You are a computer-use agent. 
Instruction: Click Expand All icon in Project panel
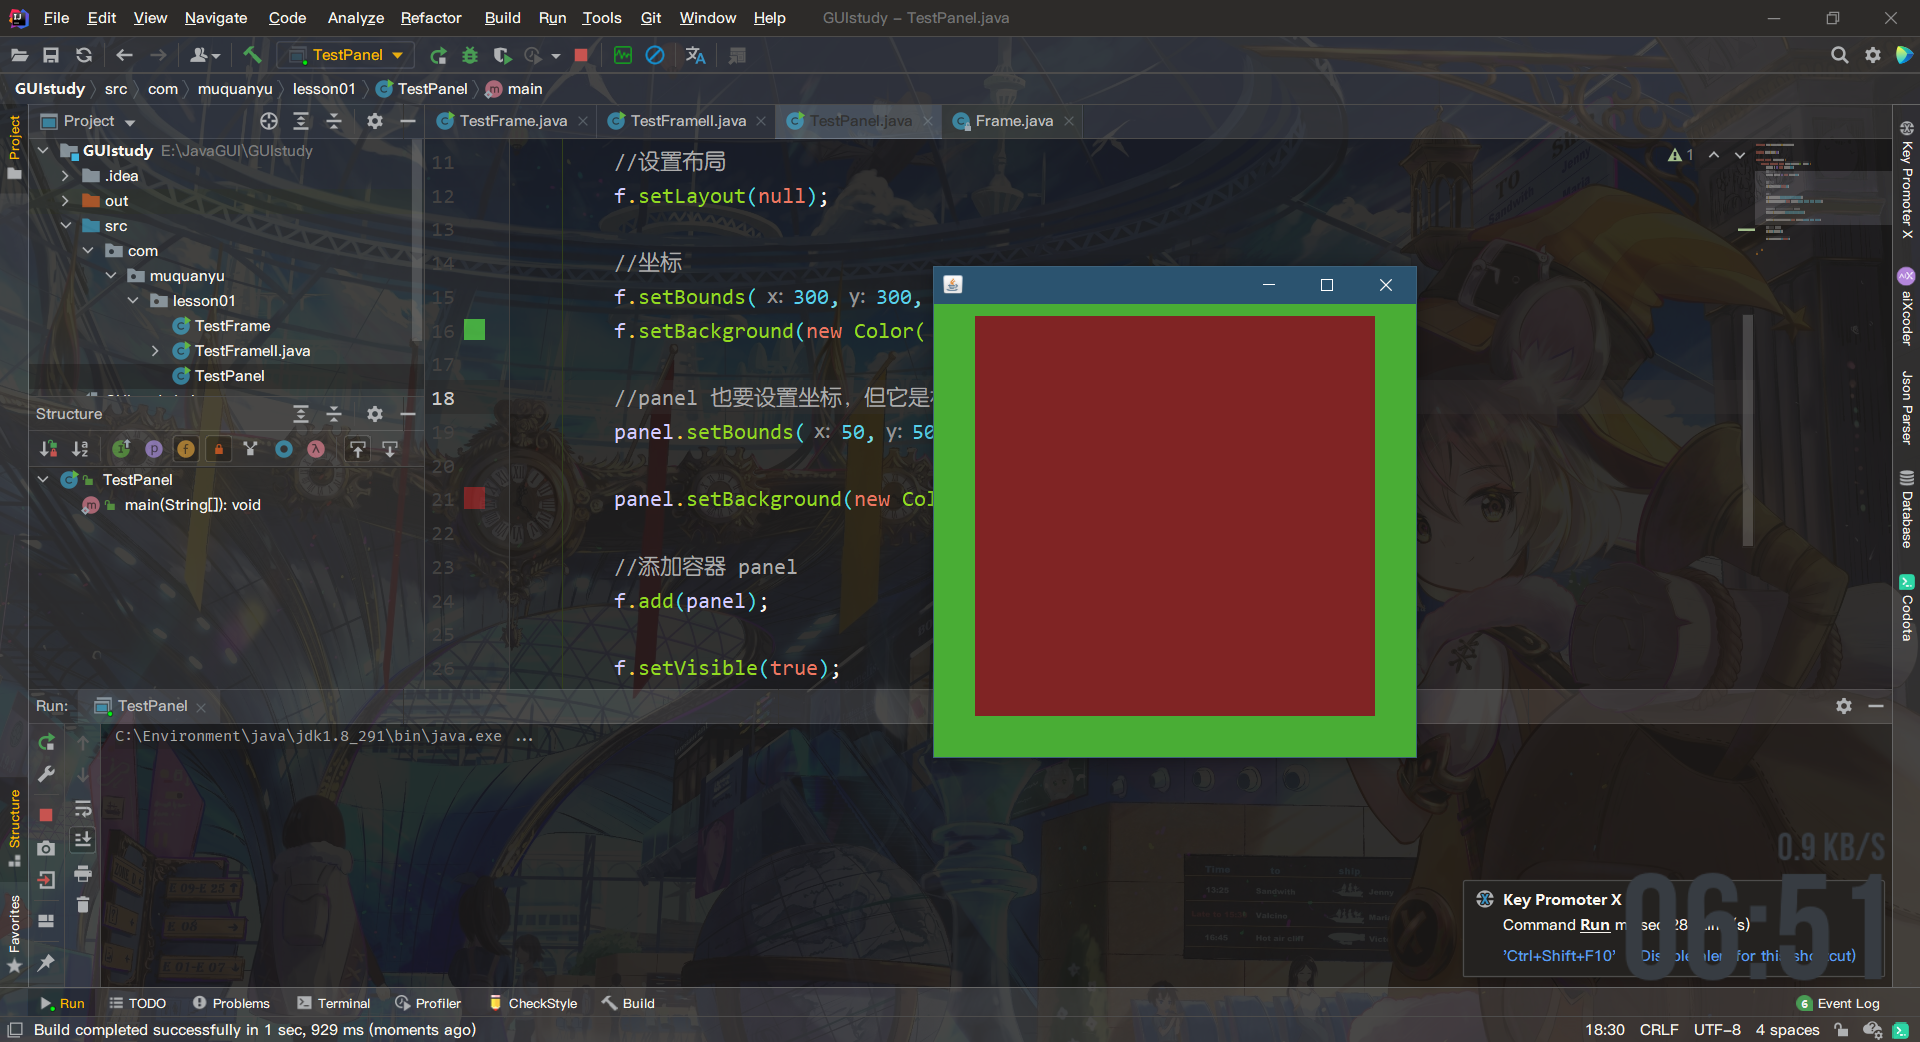pos(301,121)
